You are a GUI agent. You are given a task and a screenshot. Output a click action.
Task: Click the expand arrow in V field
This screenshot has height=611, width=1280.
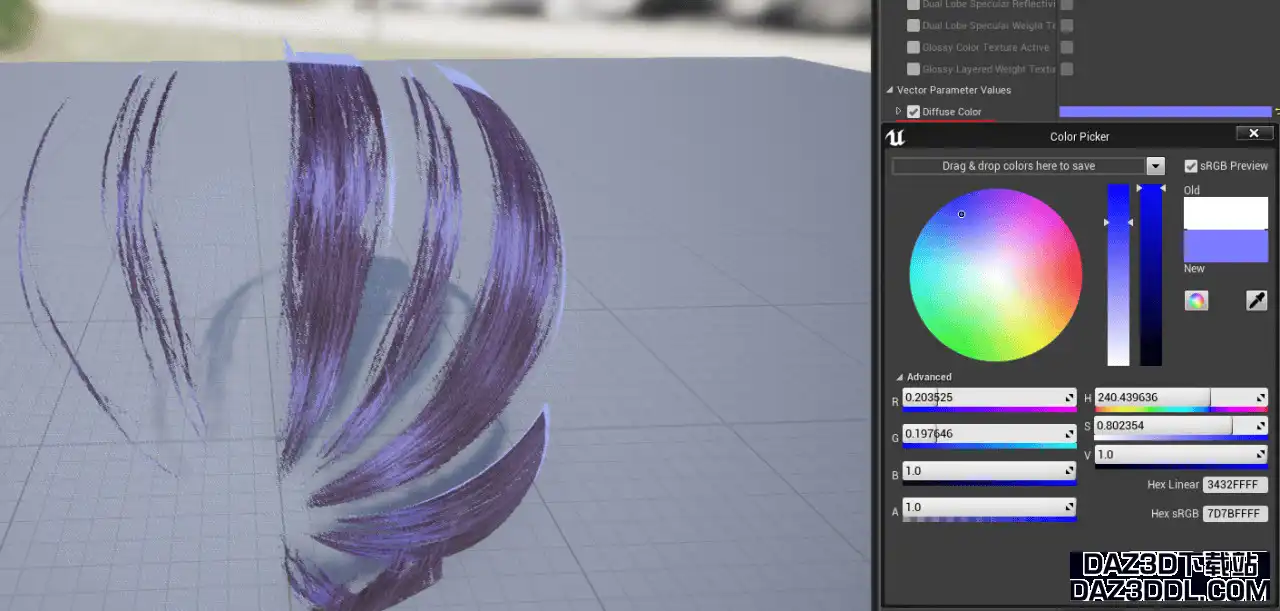click(x=1261, y=455)
